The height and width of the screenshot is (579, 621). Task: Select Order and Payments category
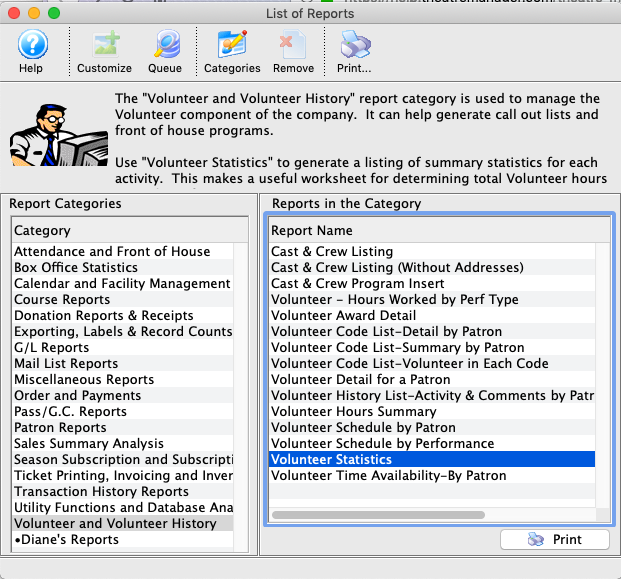pos(123,395)
